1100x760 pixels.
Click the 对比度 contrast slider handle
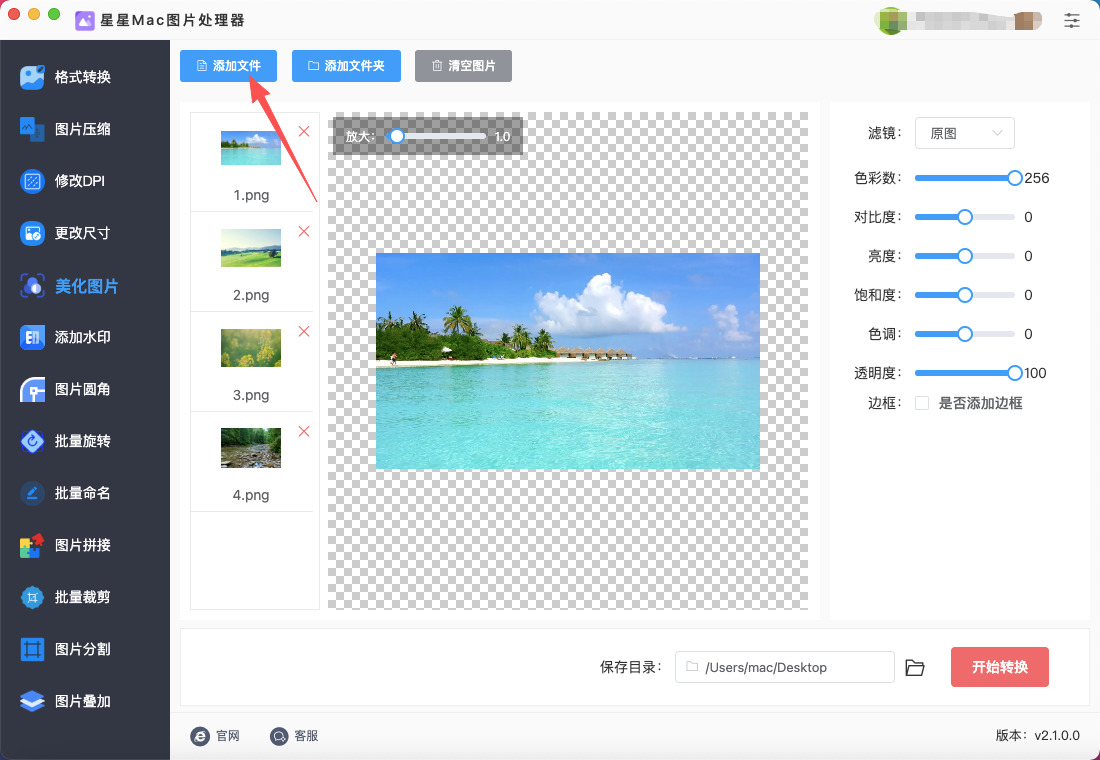coord(965,217)
